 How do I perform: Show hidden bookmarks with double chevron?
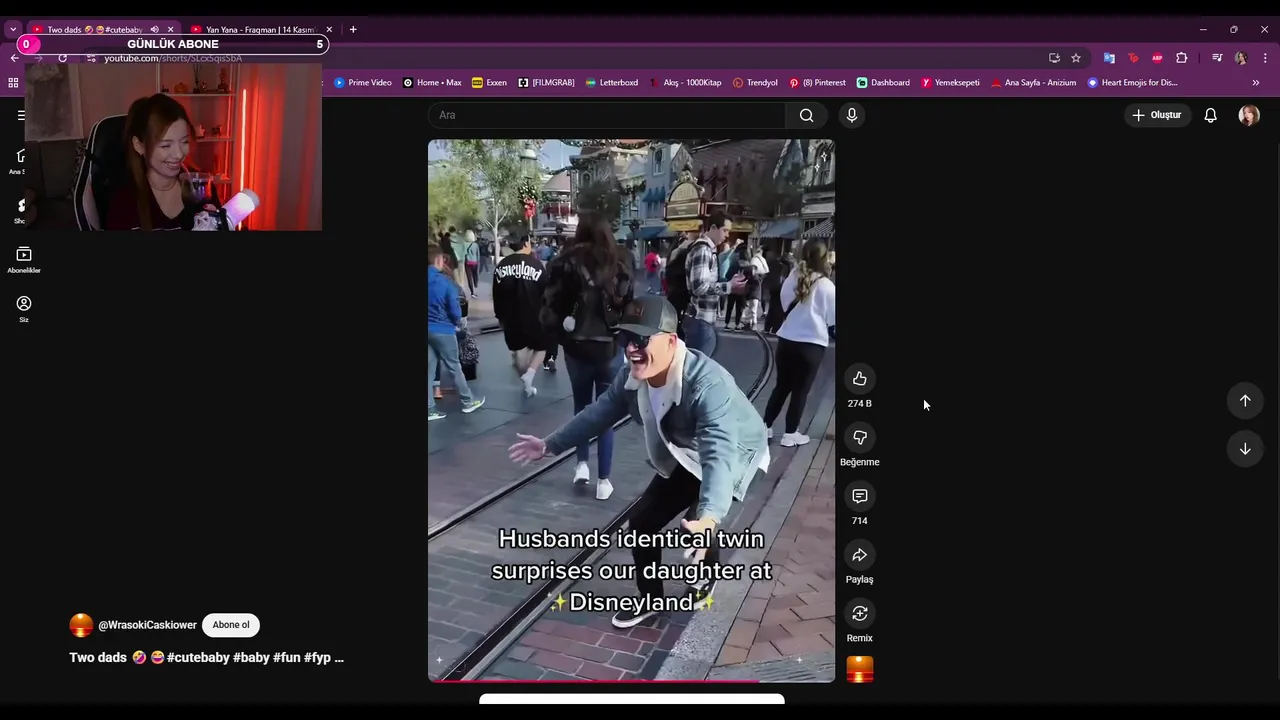1256,83
